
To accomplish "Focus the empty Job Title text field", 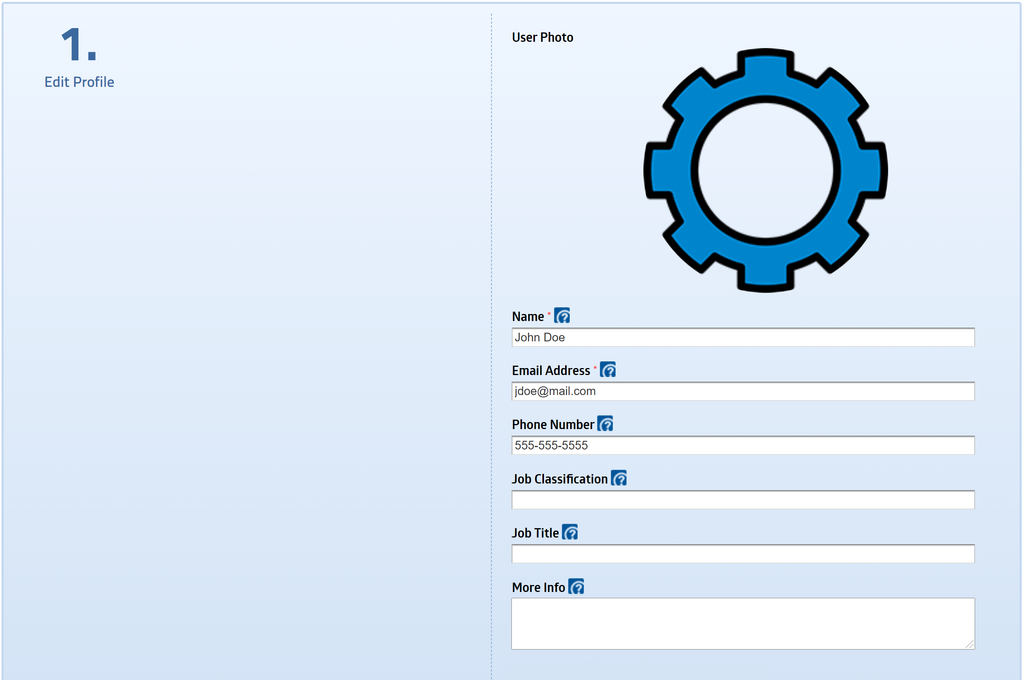I will click(742, 554).
